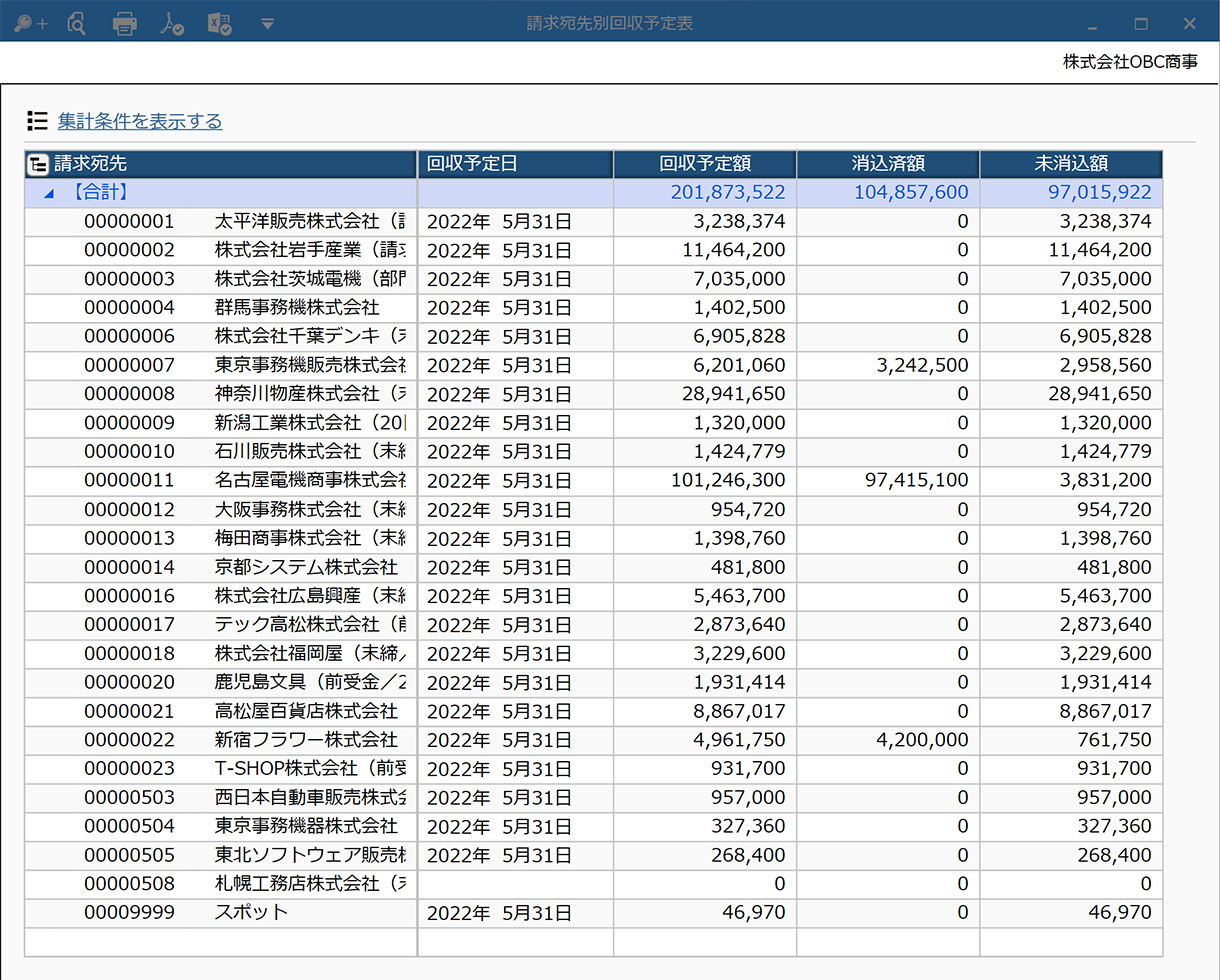This screenshot has width=1220, height=980.
Task: Click the 未消込額 column header
Action: point(1070,164)
